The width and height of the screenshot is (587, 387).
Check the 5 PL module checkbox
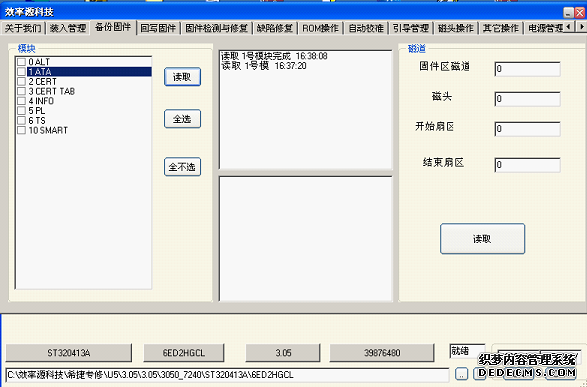click(x=21, y=110)
